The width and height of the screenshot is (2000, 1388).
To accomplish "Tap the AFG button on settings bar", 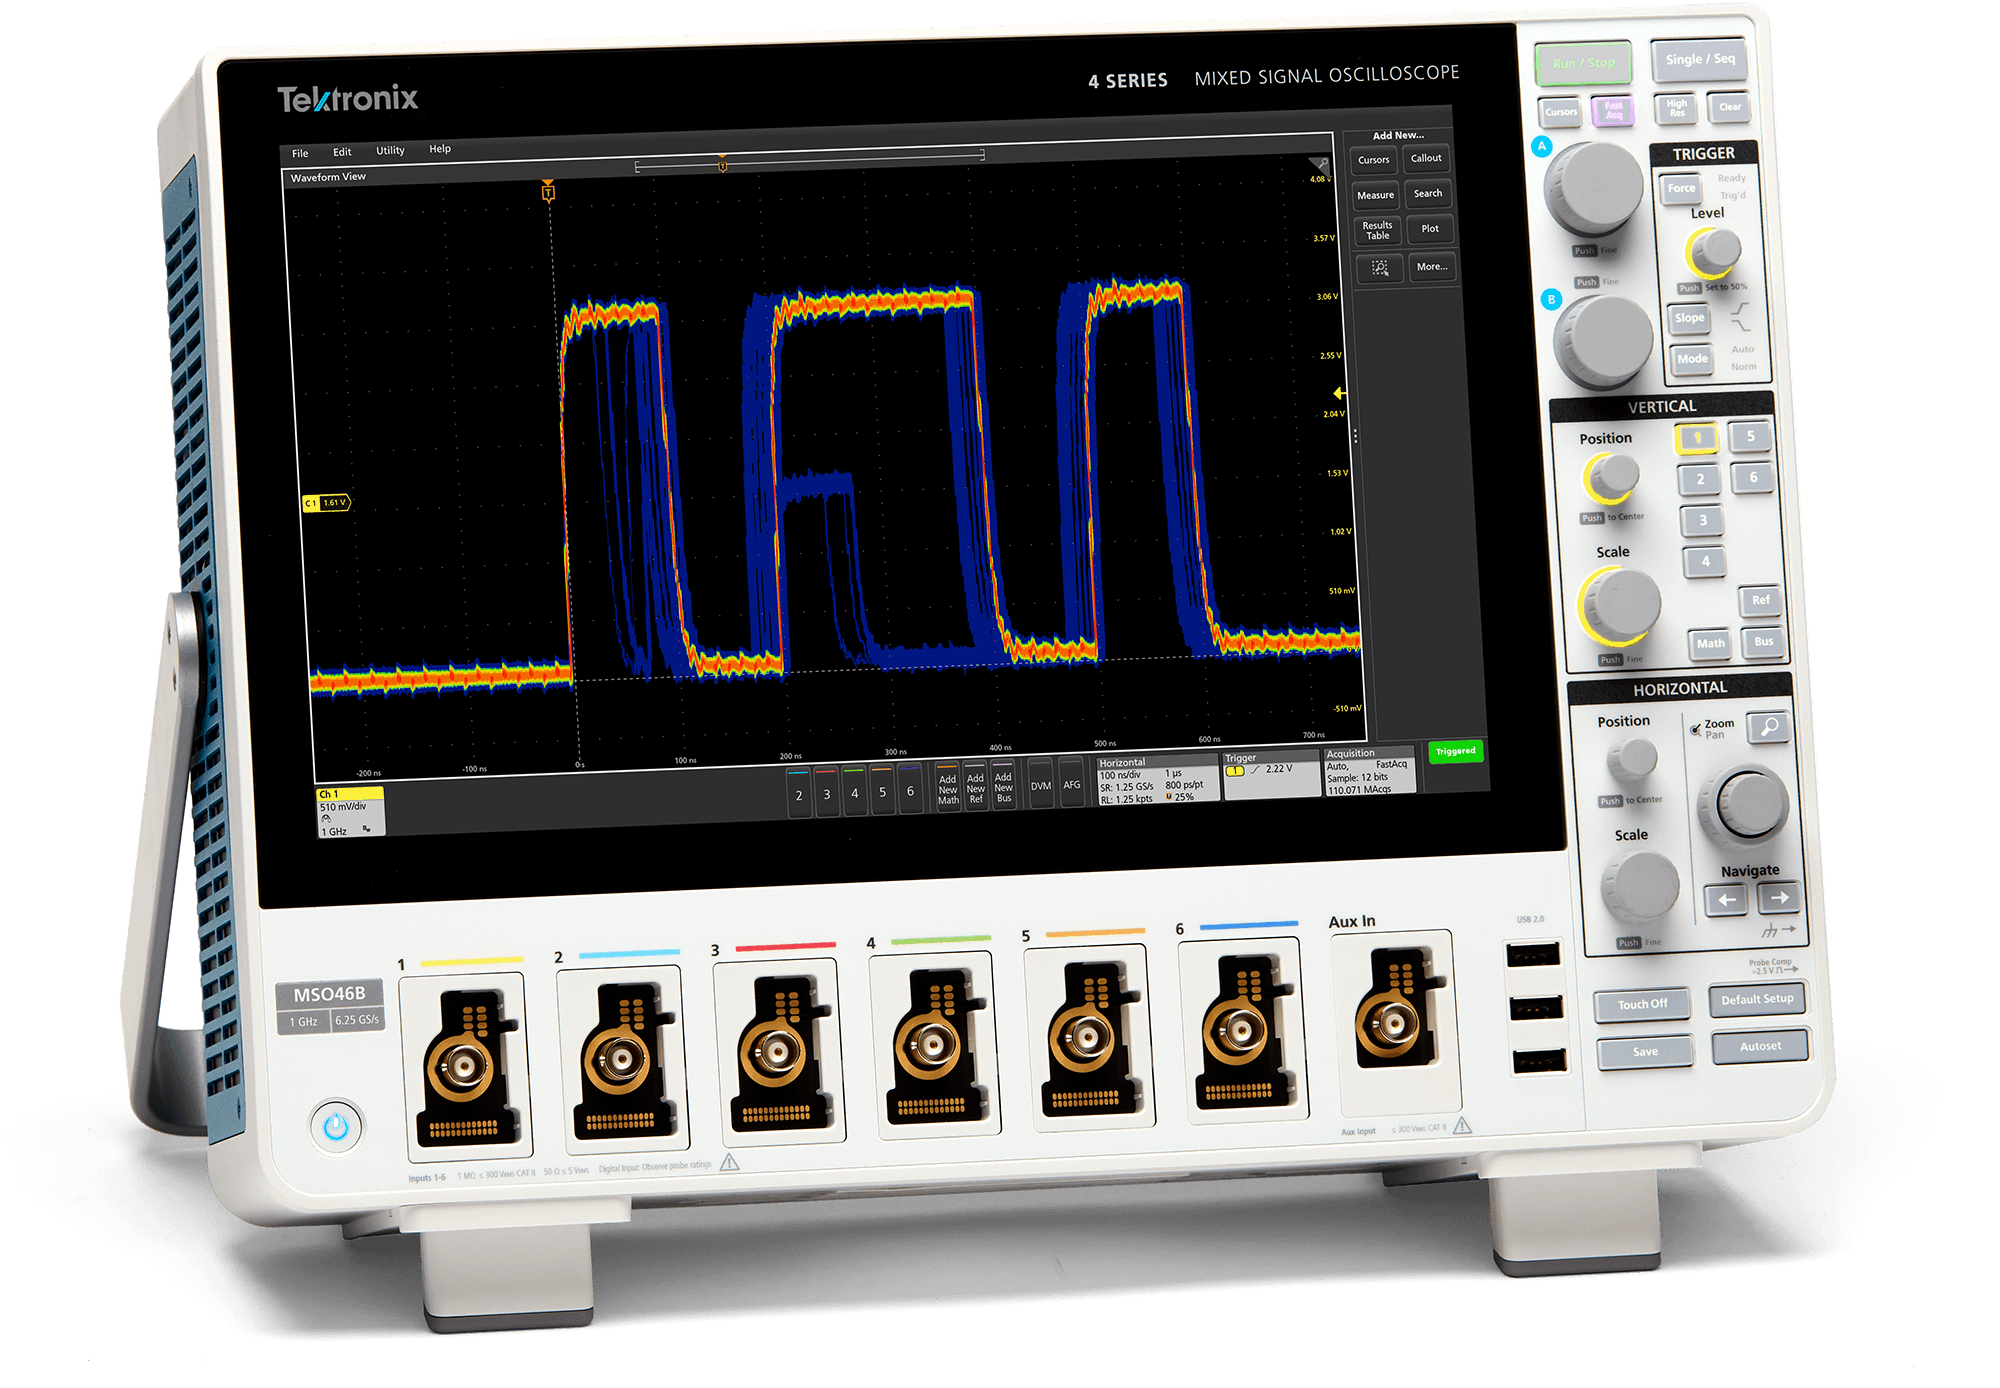I will pos(1072,785).
